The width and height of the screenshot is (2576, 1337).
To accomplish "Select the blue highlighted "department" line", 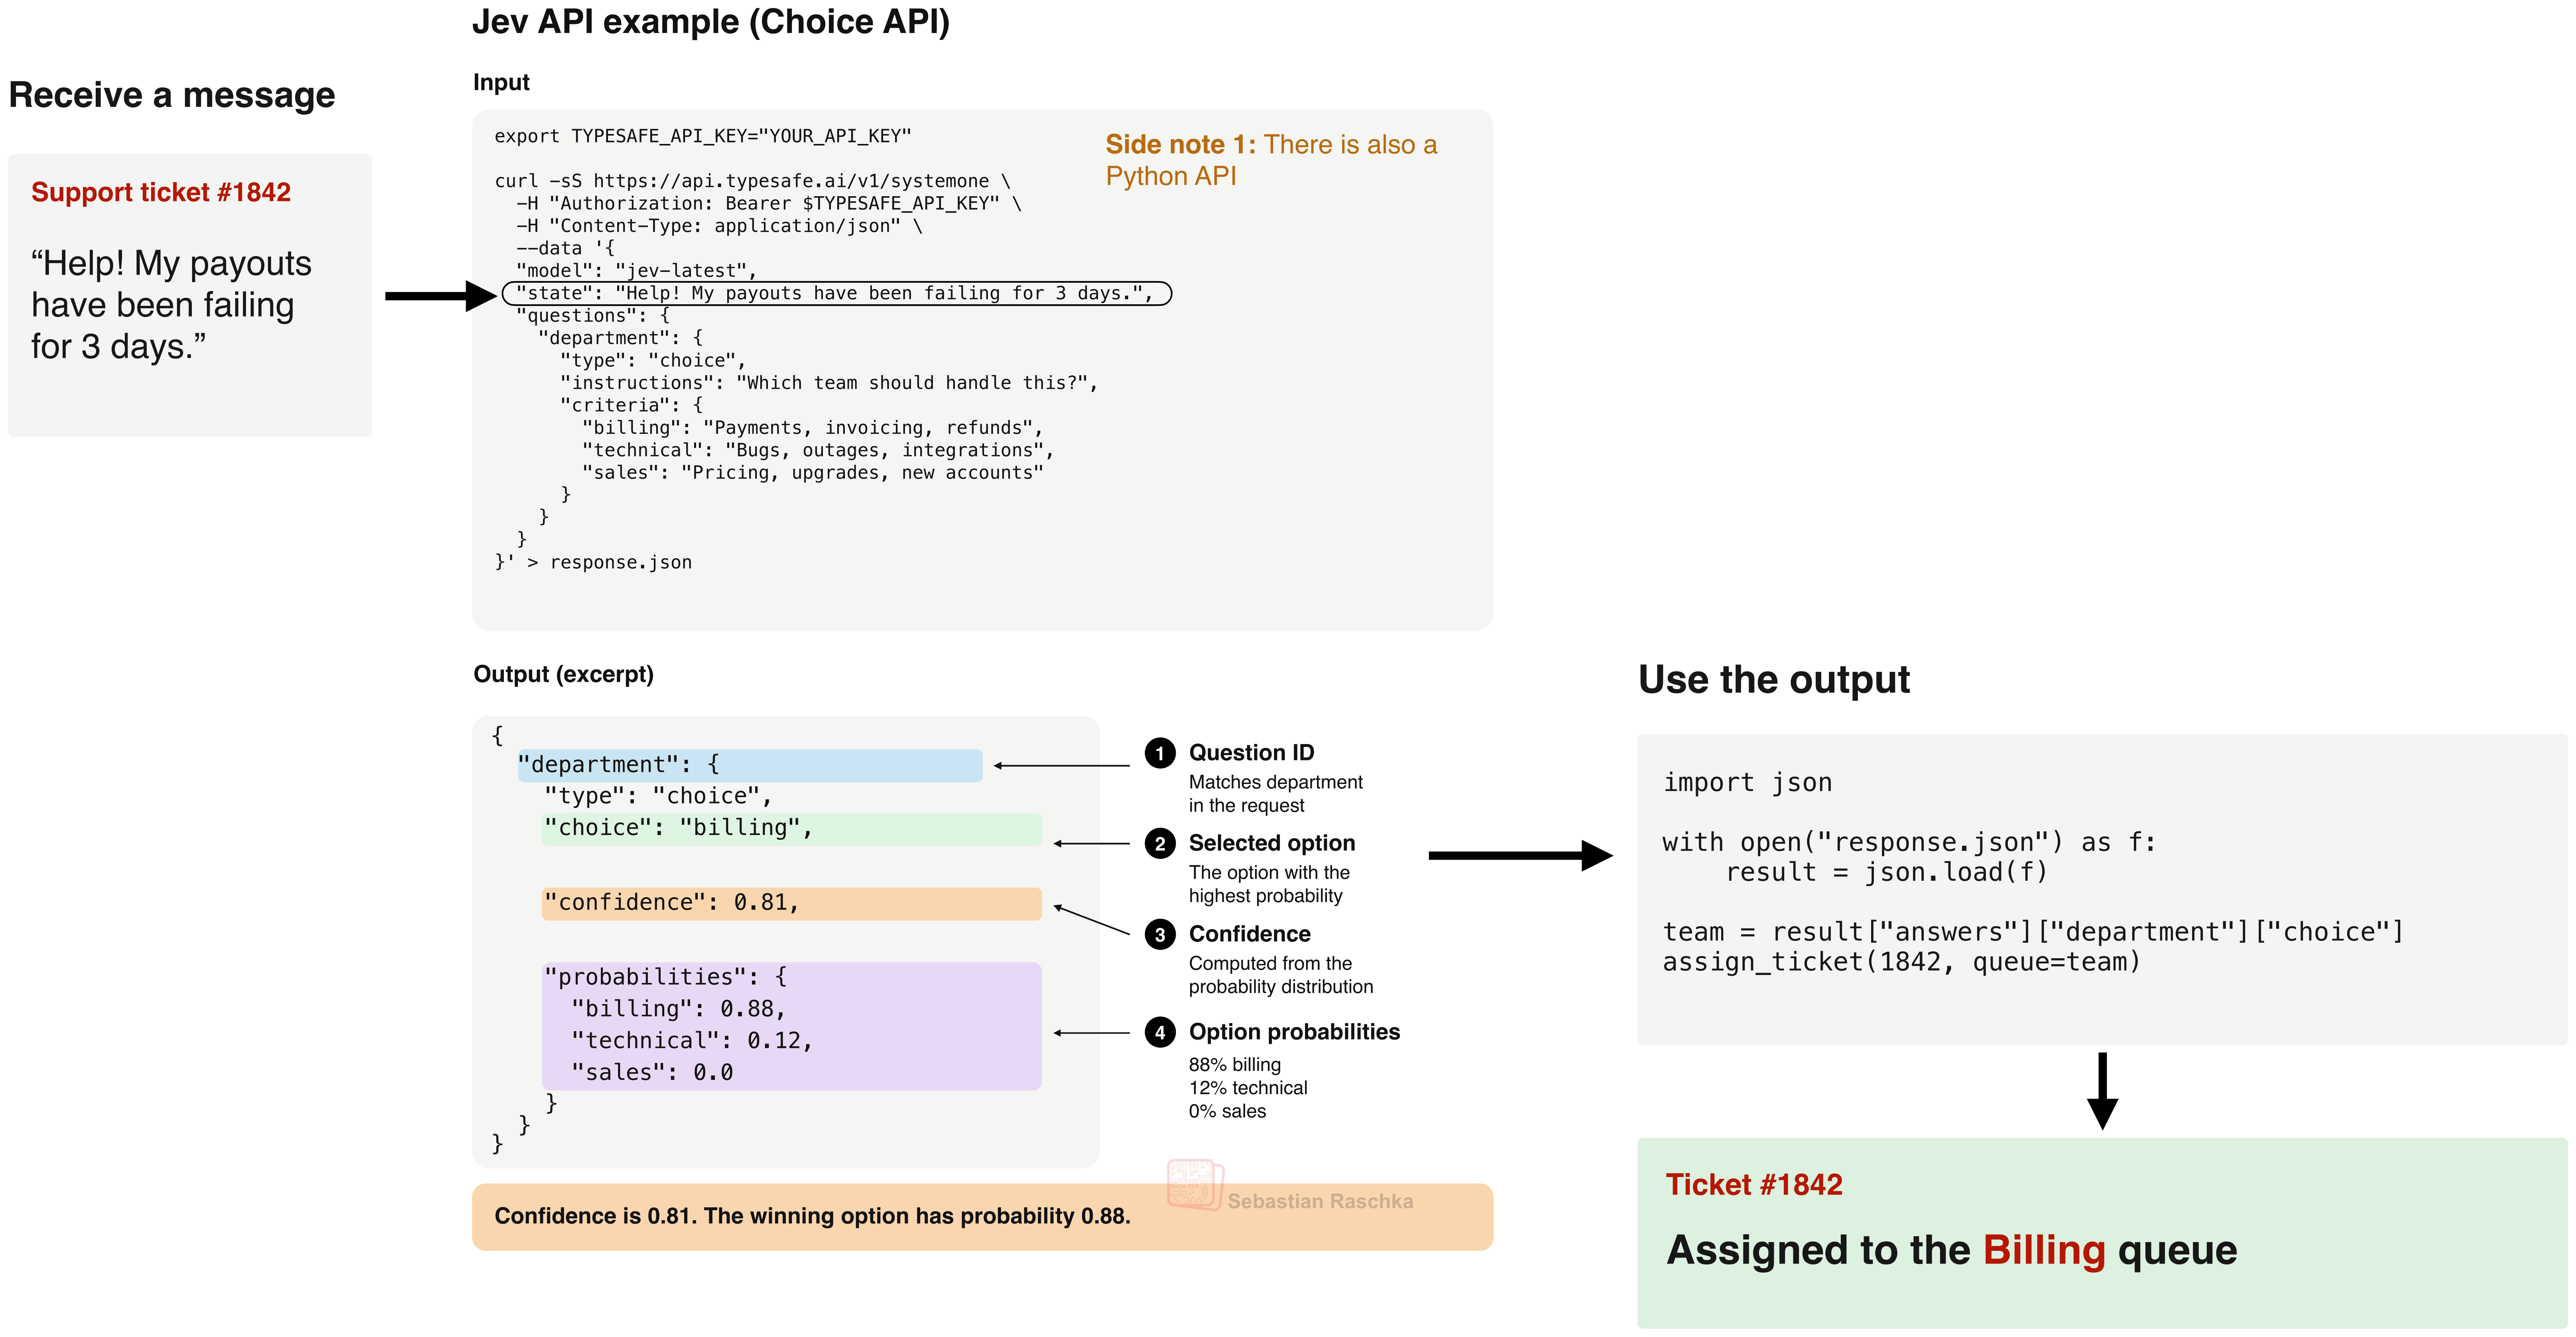I will tap(750, 765).
